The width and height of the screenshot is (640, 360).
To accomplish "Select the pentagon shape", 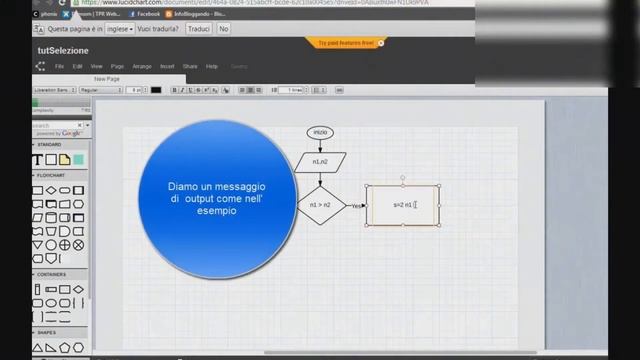I will pos(64,348).
